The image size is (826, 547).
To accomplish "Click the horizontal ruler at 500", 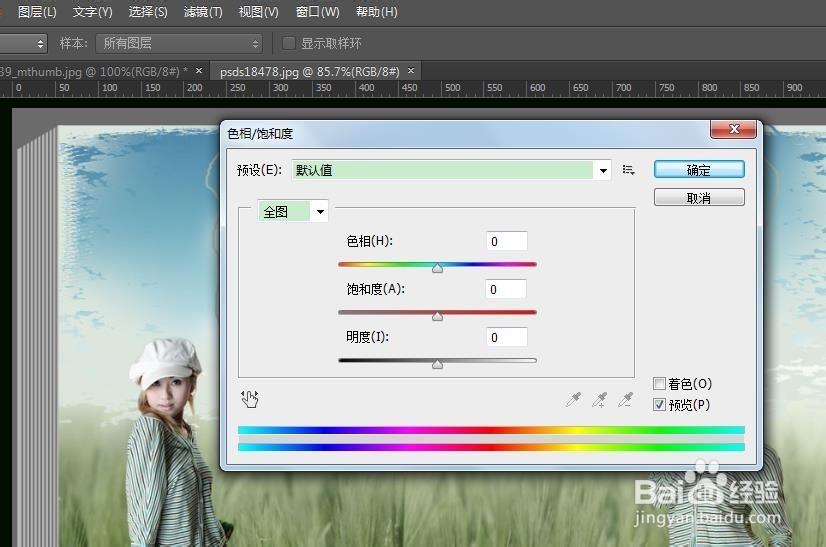I will (x=452, y=88).
